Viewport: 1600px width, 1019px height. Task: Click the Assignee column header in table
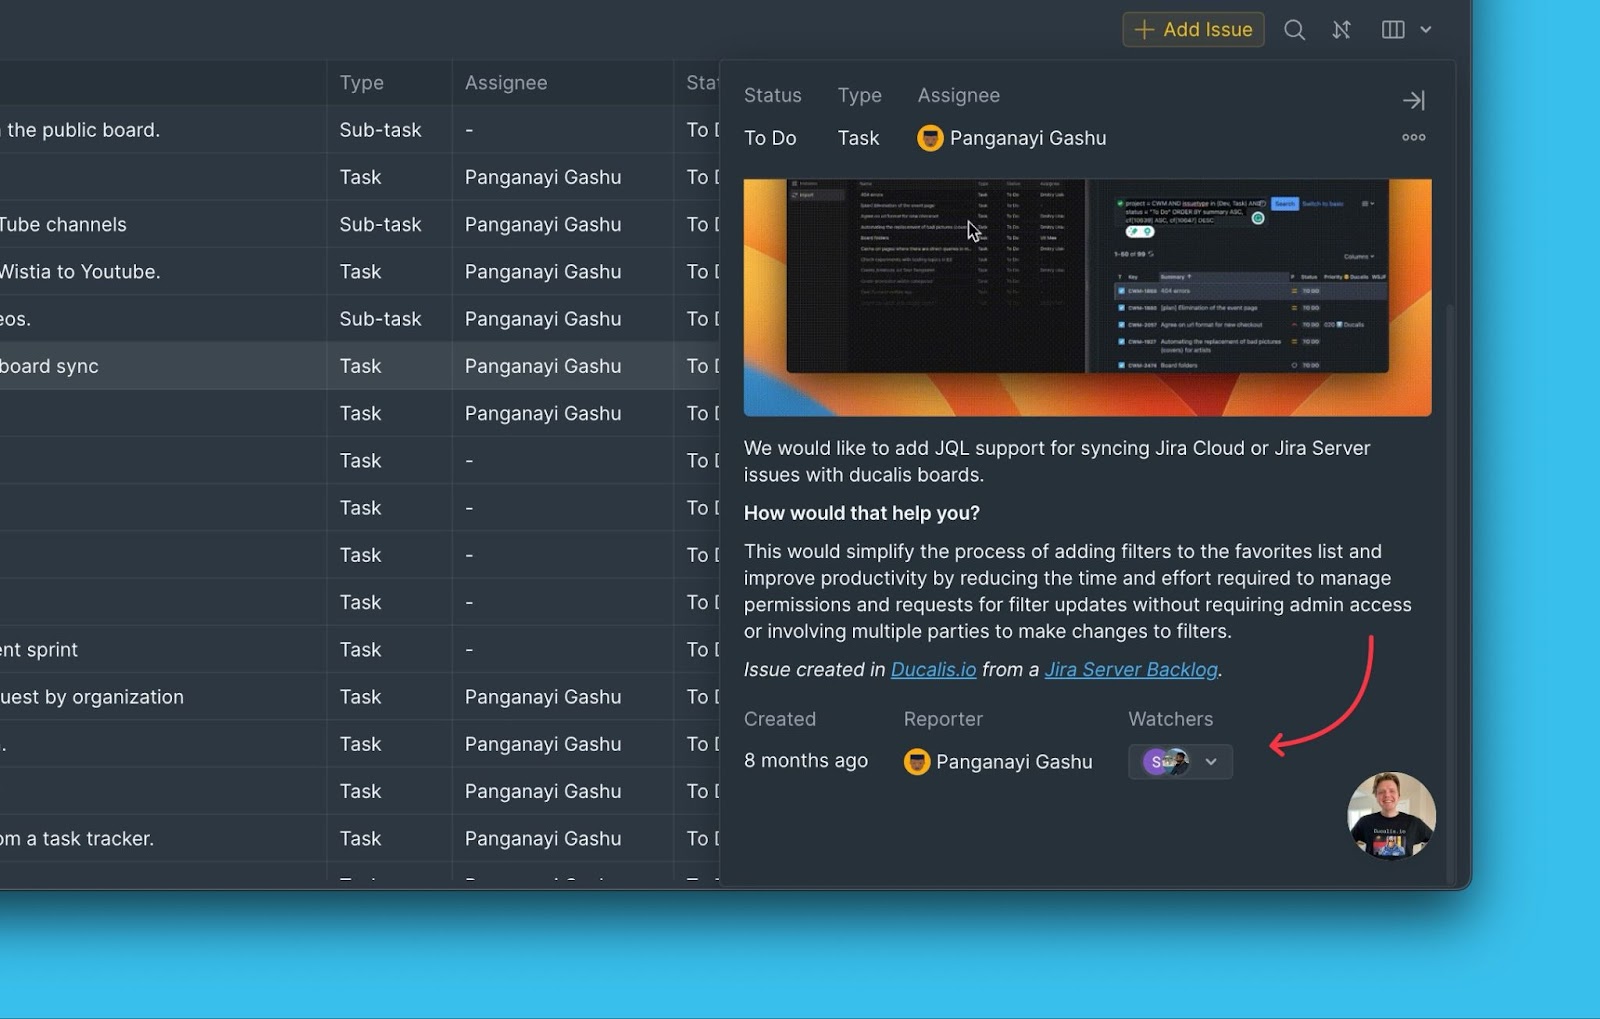[506, 83]
